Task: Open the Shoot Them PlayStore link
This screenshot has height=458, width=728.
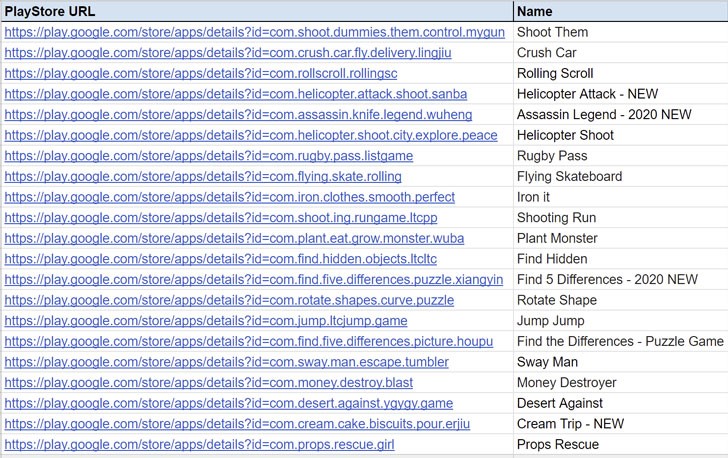Action: point(254,32)
